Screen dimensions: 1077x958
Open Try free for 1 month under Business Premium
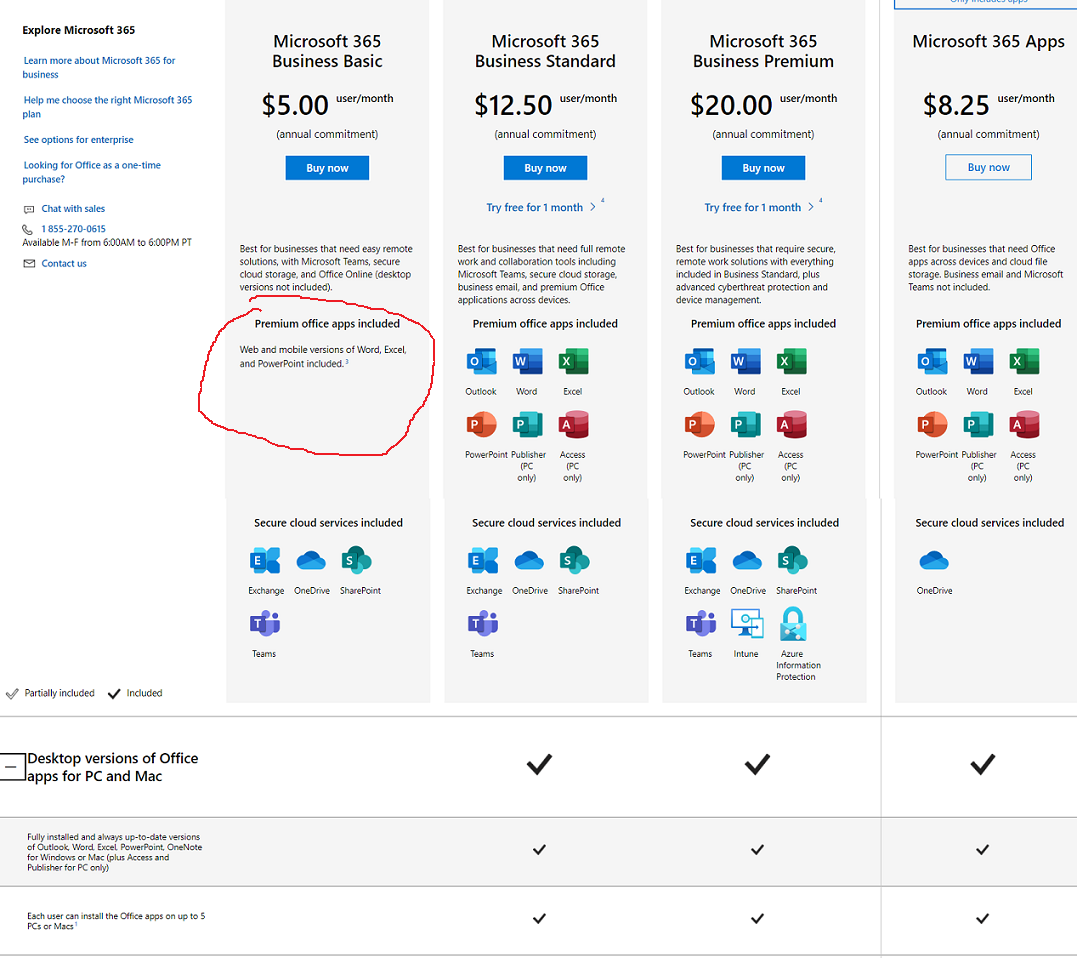759,207
